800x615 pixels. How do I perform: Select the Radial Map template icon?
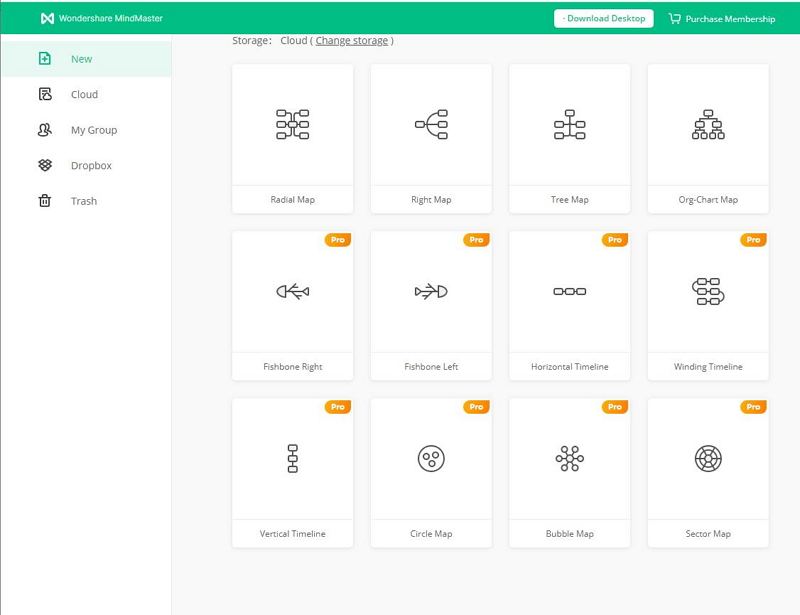[292, 124]
